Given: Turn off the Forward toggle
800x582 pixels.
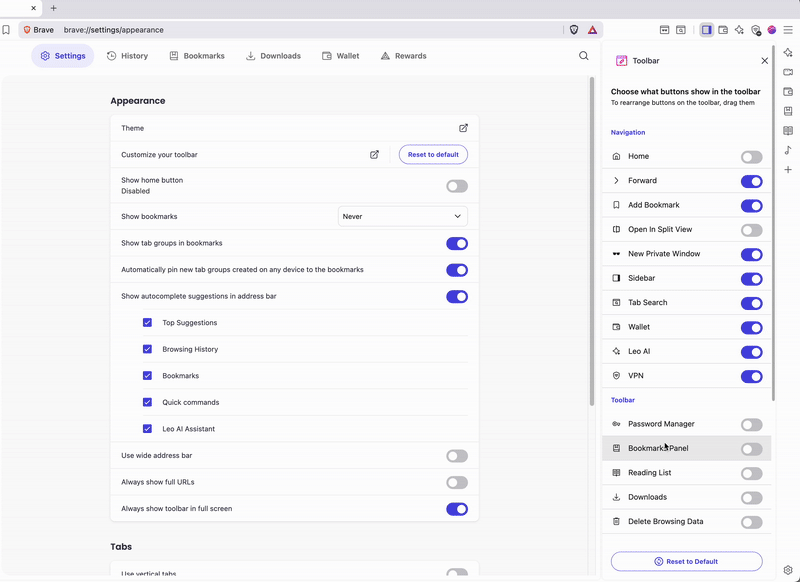Looking at the screenshot, I should (x=752, y=182).
